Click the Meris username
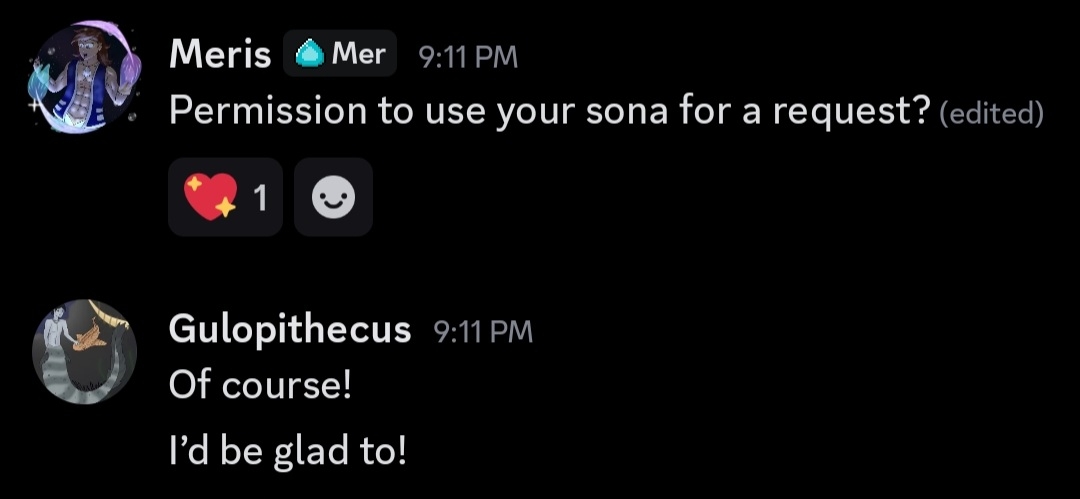 [x=220, y=55]
